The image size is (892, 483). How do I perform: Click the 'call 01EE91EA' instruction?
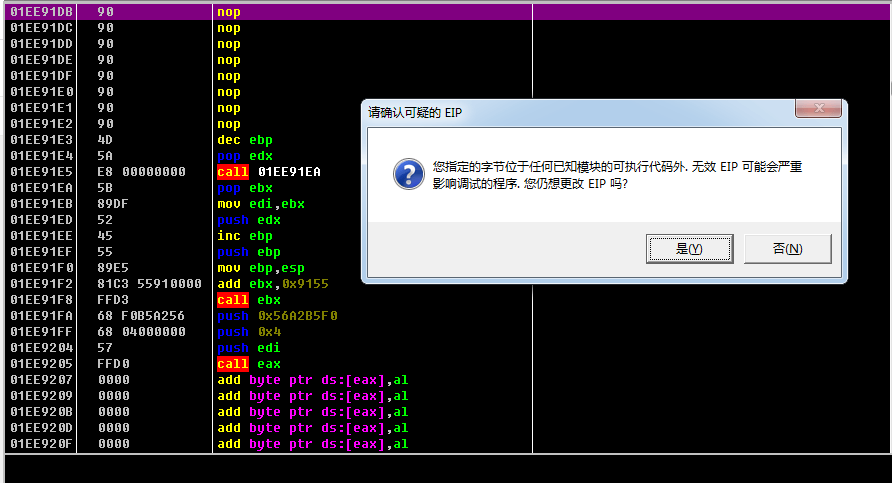coord(269,172)
